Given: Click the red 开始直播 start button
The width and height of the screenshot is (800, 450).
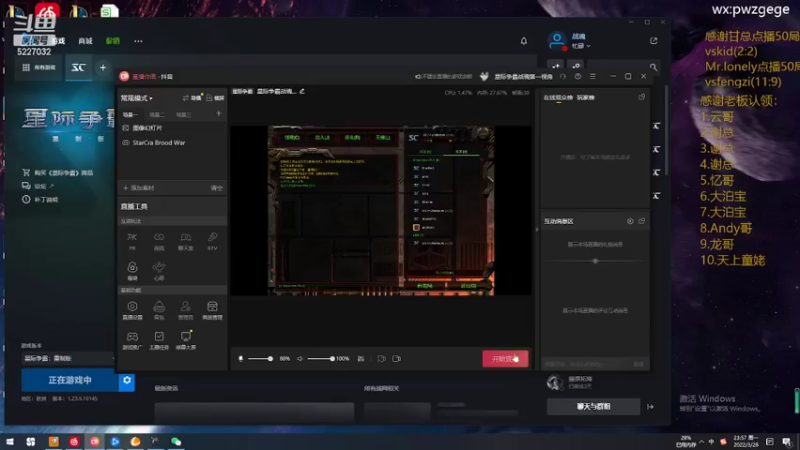Looking at the screenshot, I should [x=505, y=359].
